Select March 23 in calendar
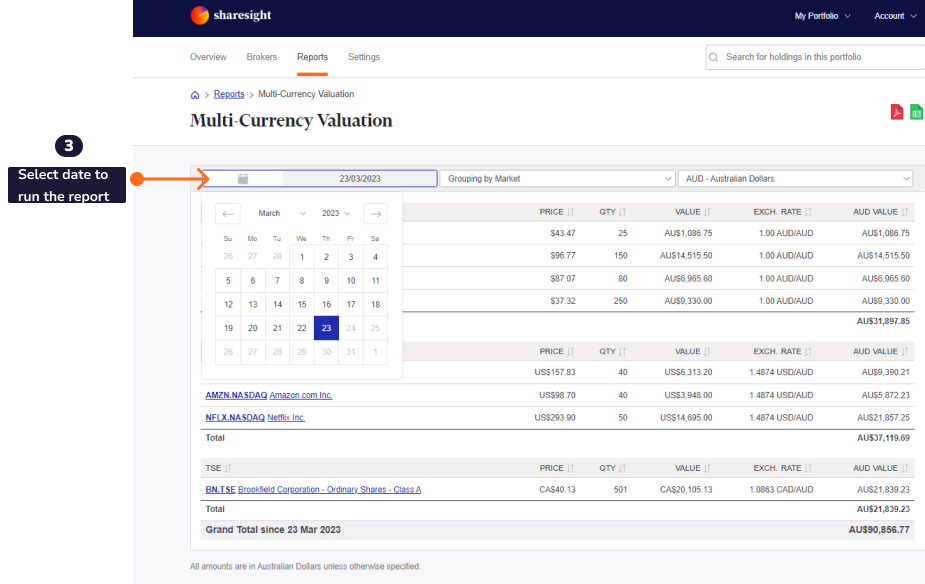This screenshot has width=925, height=584. (326, 328)
